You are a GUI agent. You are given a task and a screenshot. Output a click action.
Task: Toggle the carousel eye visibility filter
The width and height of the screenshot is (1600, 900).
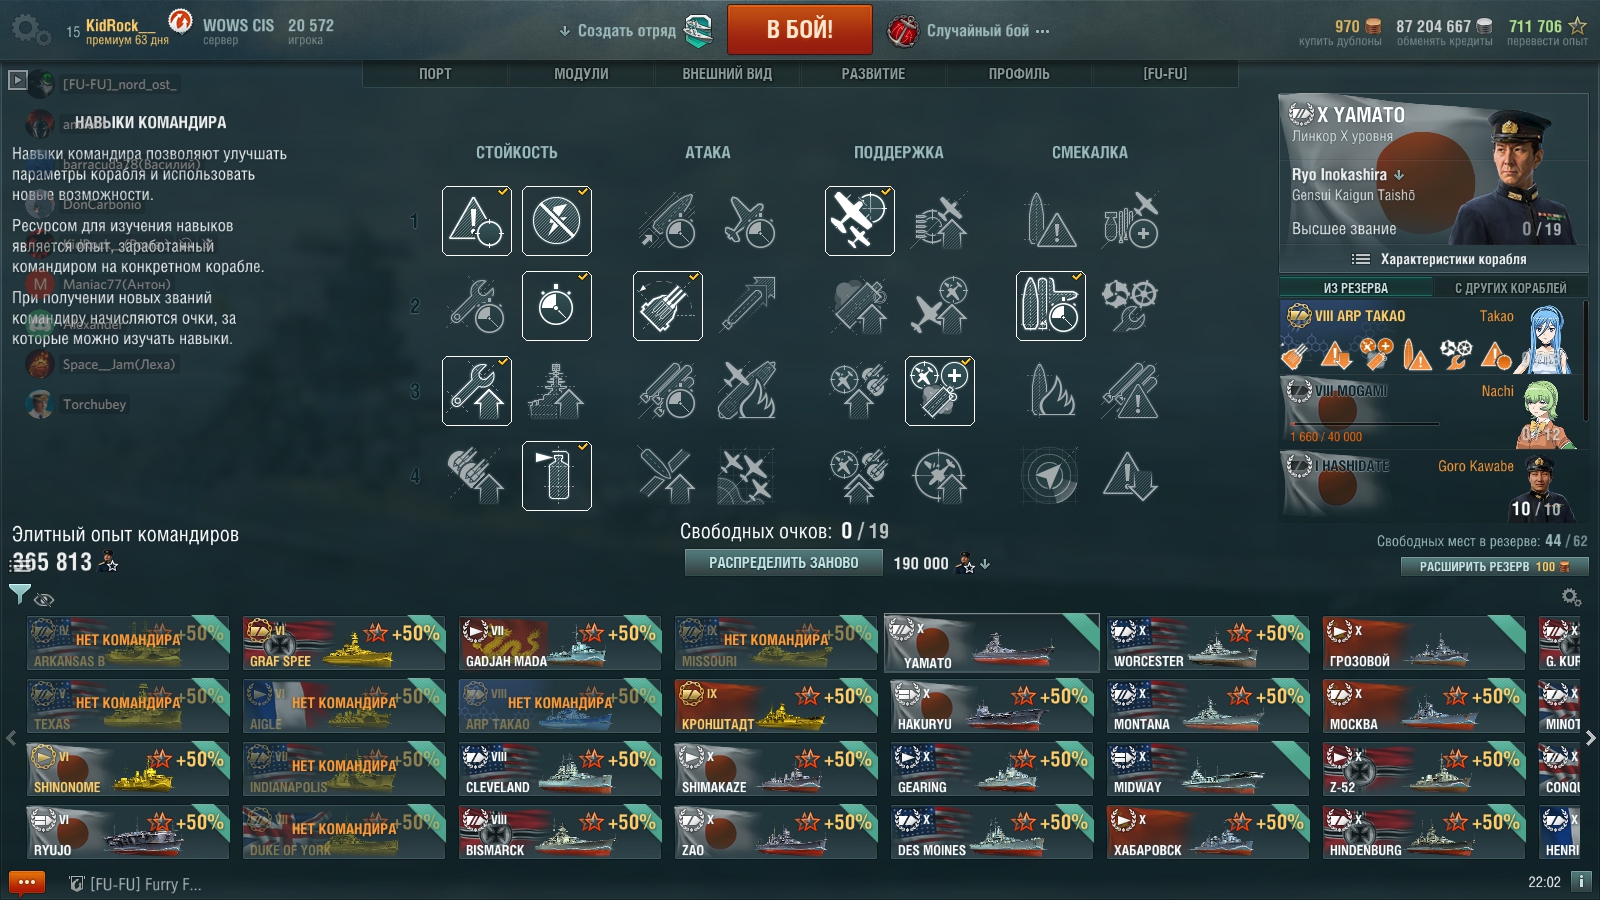click(44, 600)
